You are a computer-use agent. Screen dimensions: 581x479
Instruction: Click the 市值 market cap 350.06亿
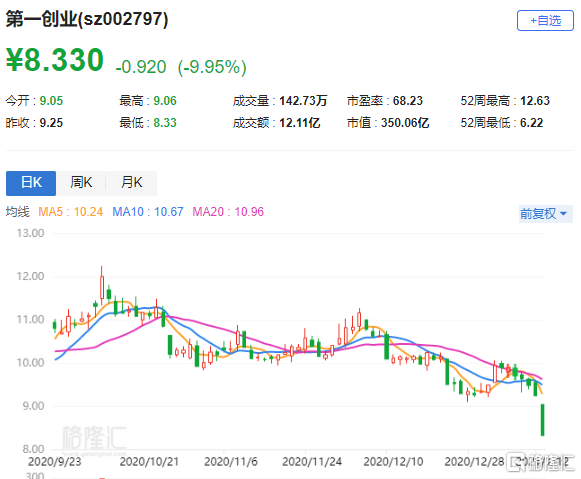pyautogui.click(x=405, y=123)
